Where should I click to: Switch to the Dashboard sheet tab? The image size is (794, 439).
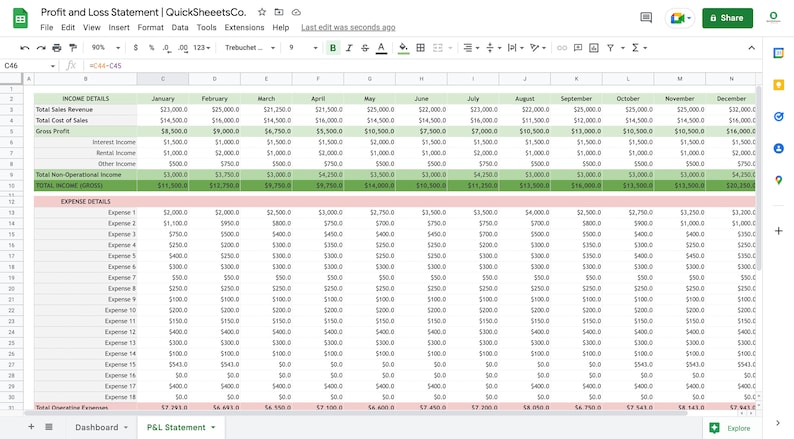point(97,427)
